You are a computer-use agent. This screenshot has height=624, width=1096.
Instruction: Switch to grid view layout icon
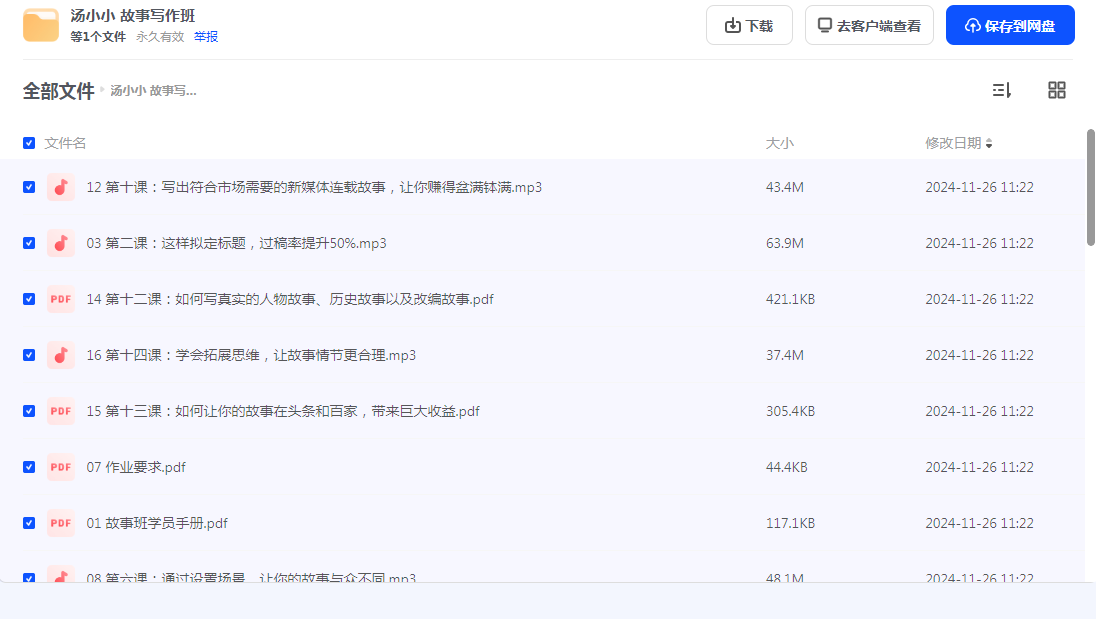coord(1056,90)
